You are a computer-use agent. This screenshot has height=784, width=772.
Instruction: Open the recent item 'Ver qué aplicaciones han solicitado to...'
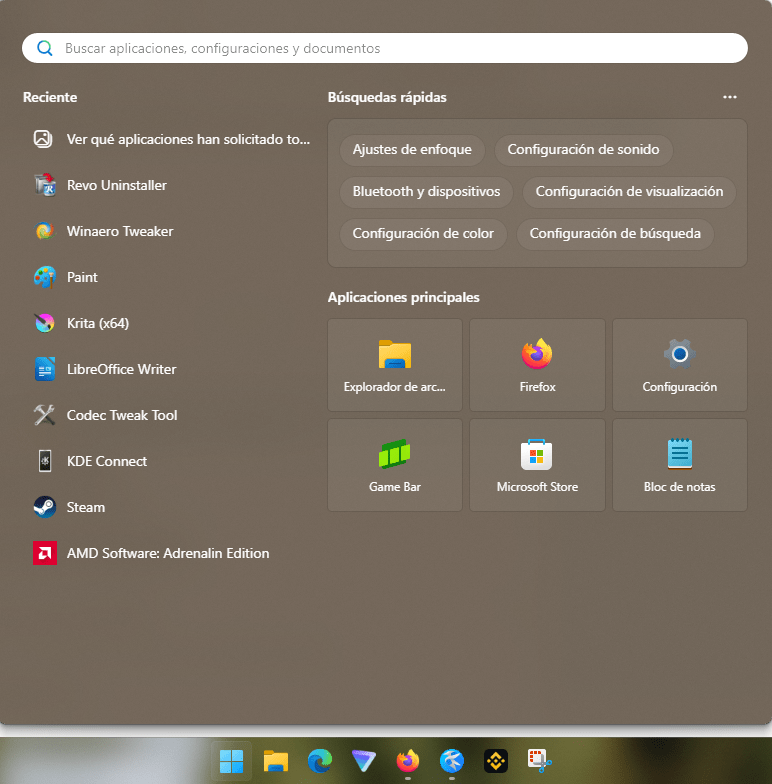tap(172, 139)
